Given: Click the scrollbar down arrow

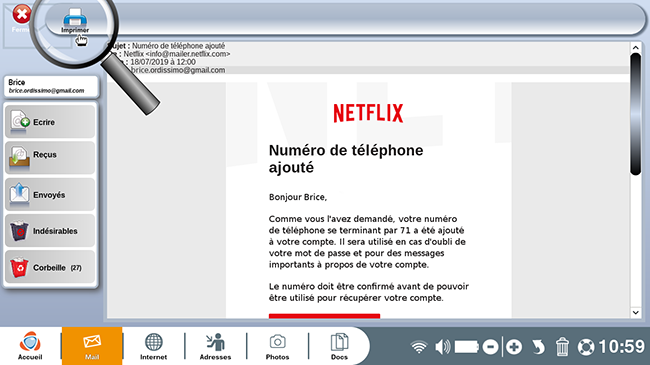Looking at the screenshot, I should click(x=635, y=312).
